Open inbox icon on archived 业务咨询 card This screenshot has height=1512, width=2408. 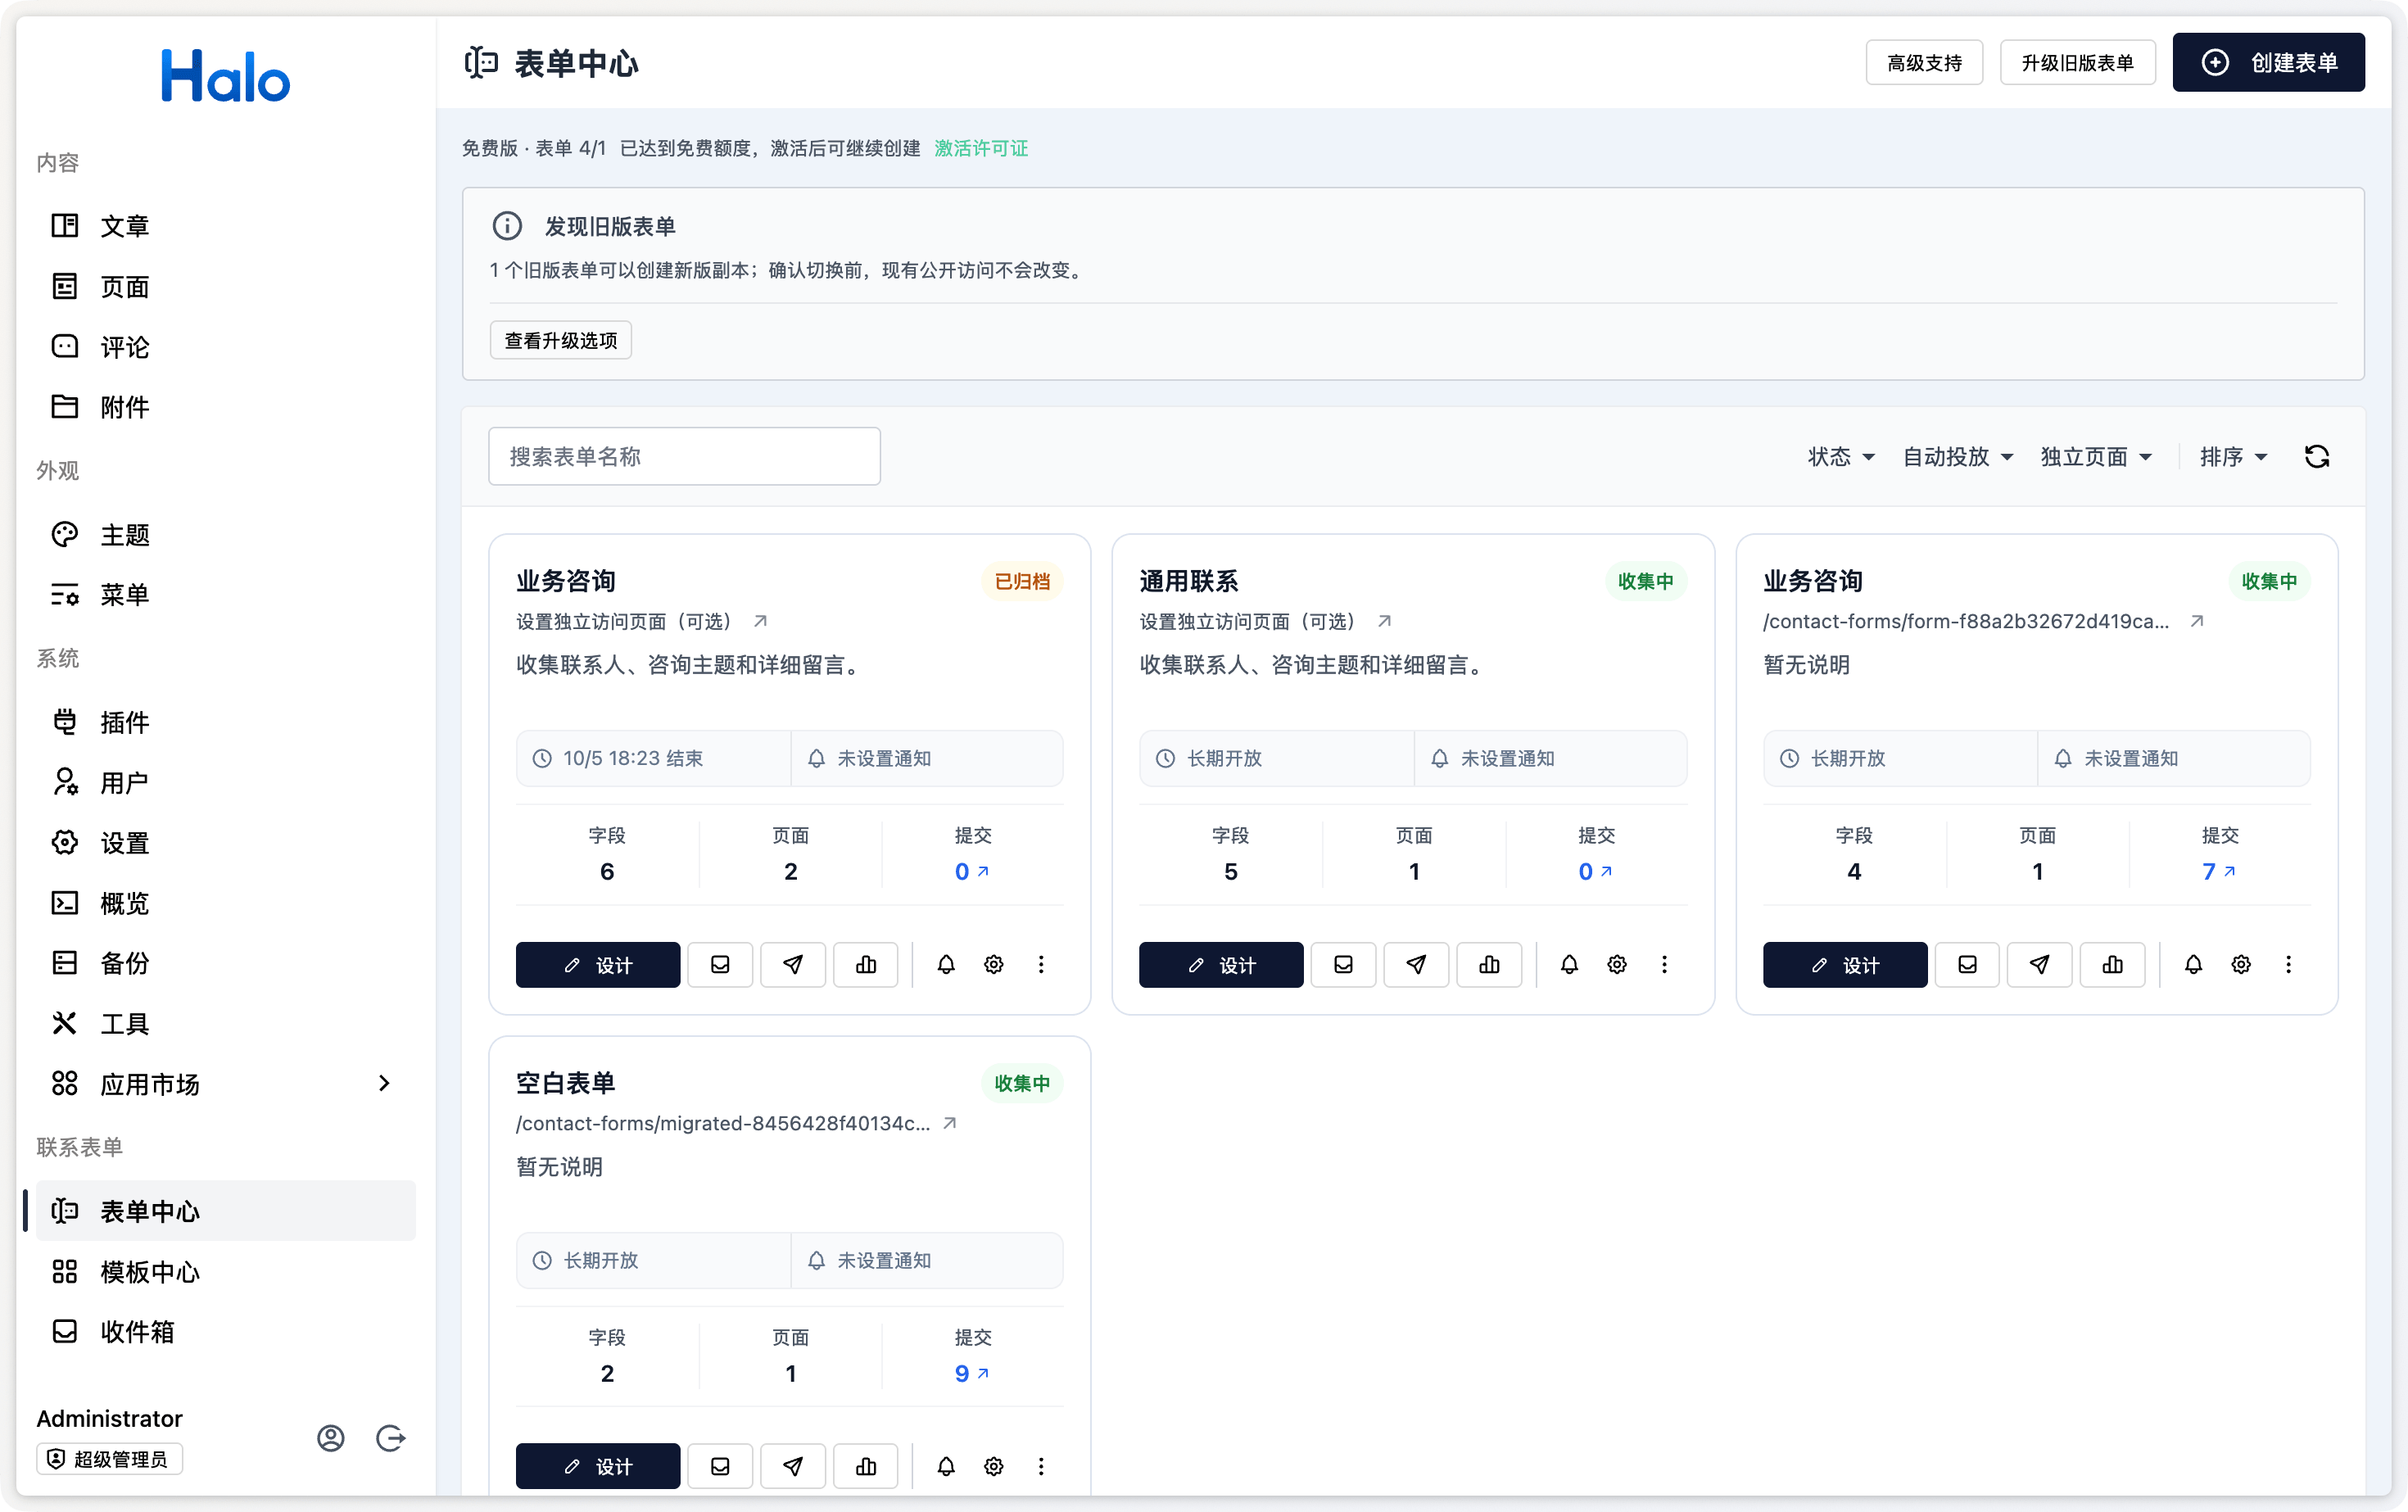coord(719,964)
